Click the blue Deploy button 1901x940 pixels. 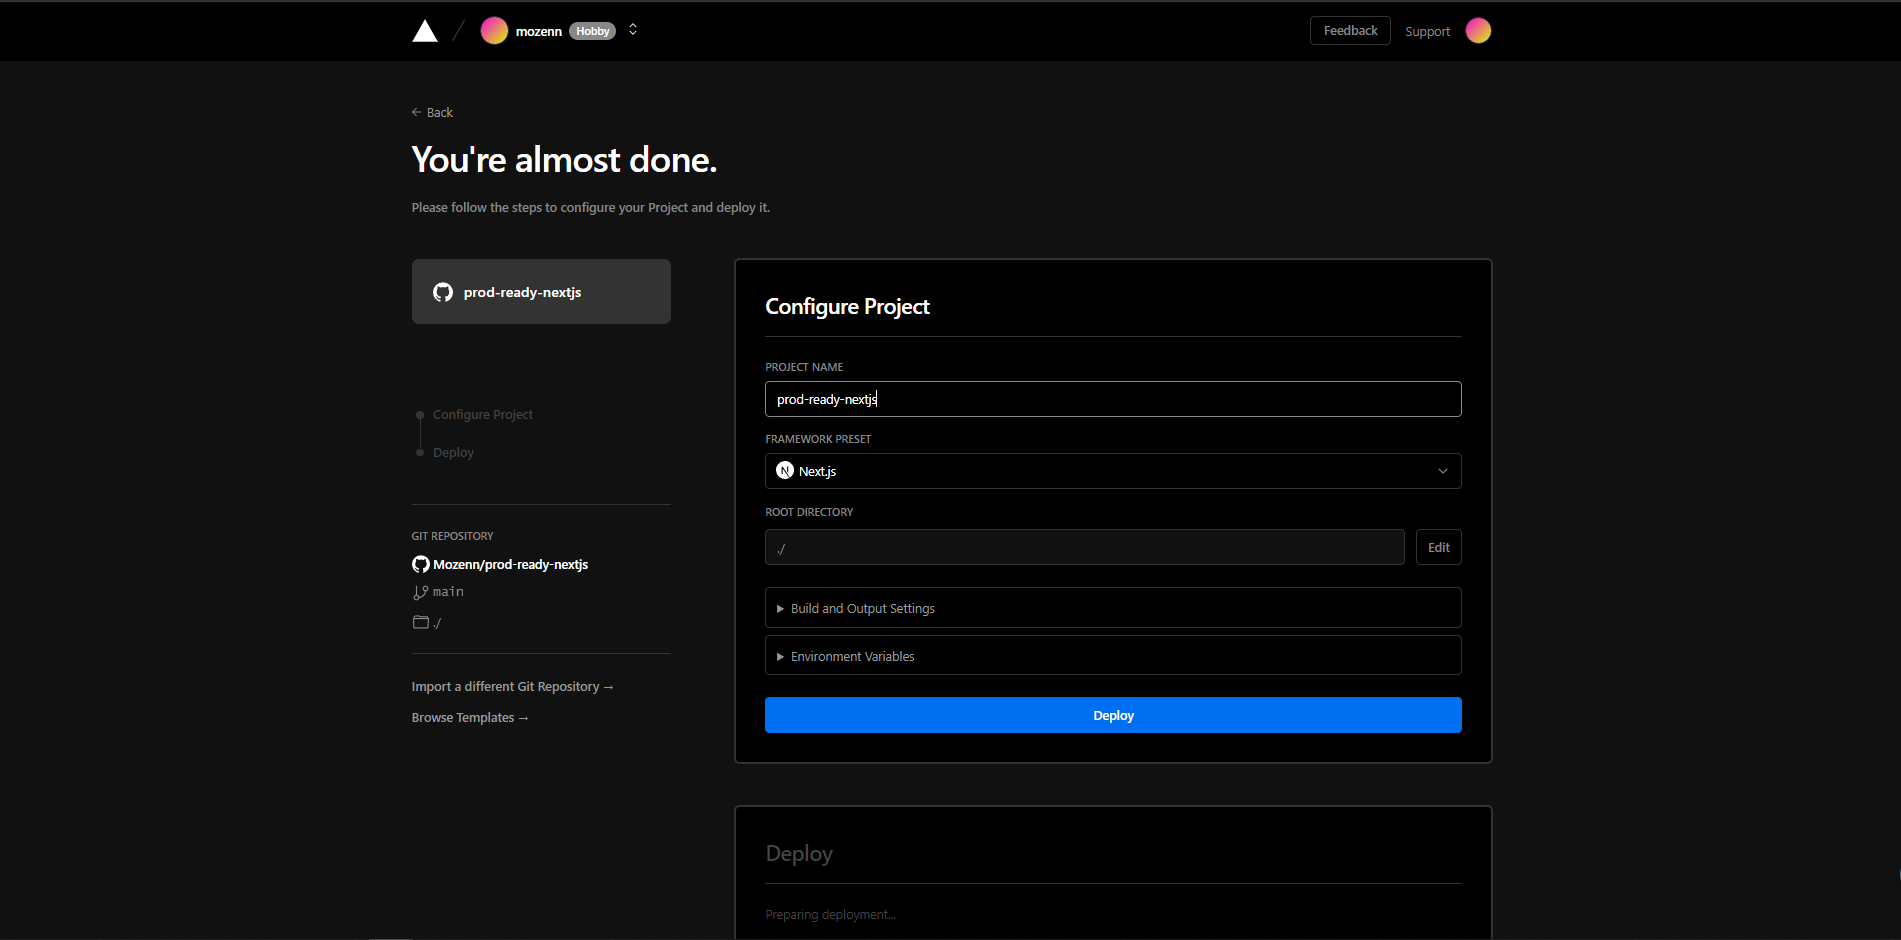click(1113, 715)
